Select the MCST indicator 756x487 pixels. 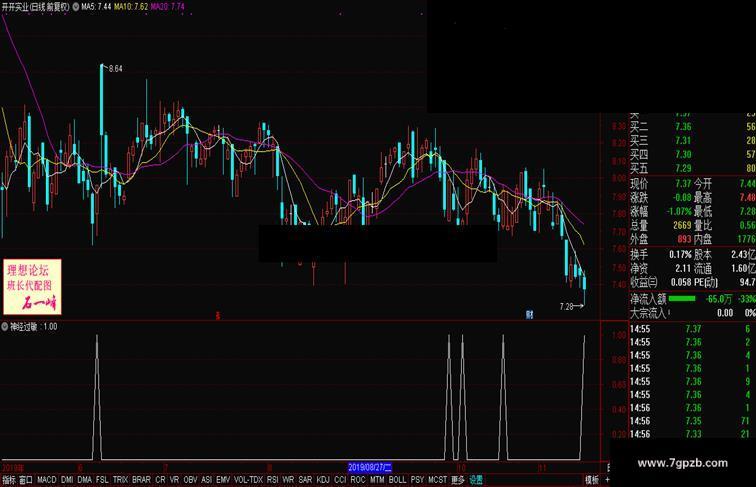(x=437, y=480)
